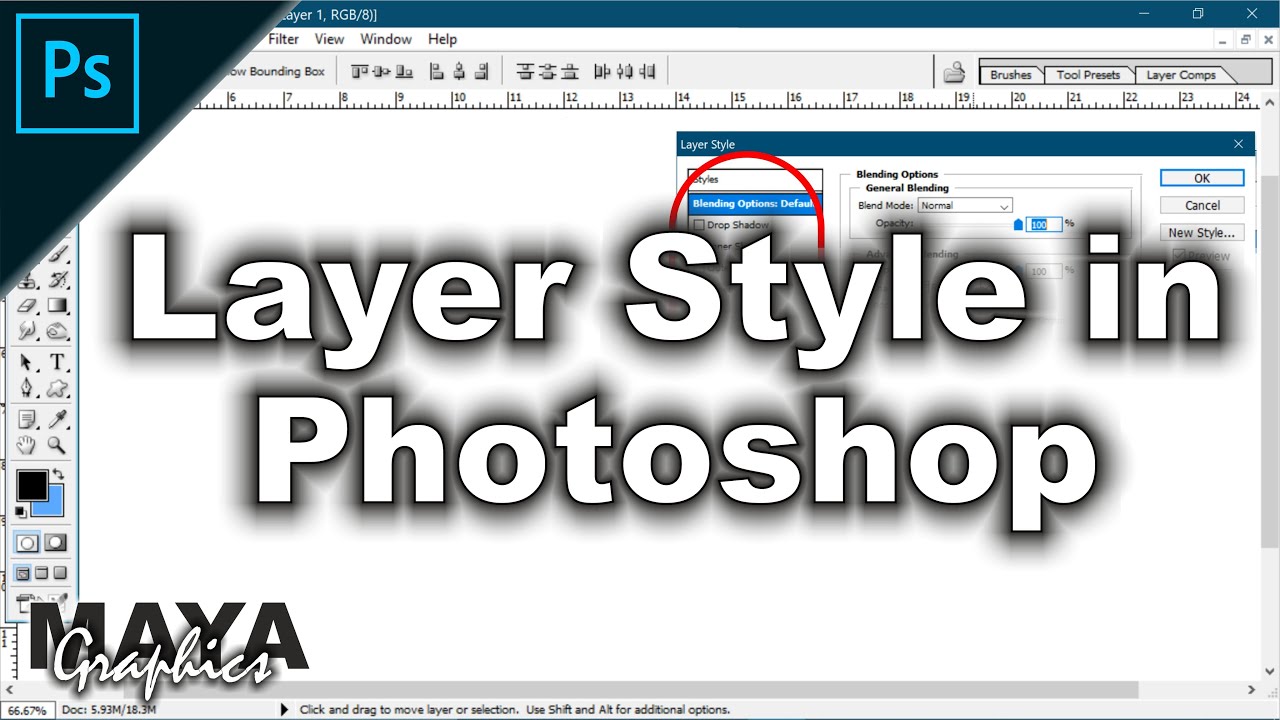This screenshot has width=1280, height=720.
Task: Select the Zoom magnifier tool
Action: pos(56,445)
